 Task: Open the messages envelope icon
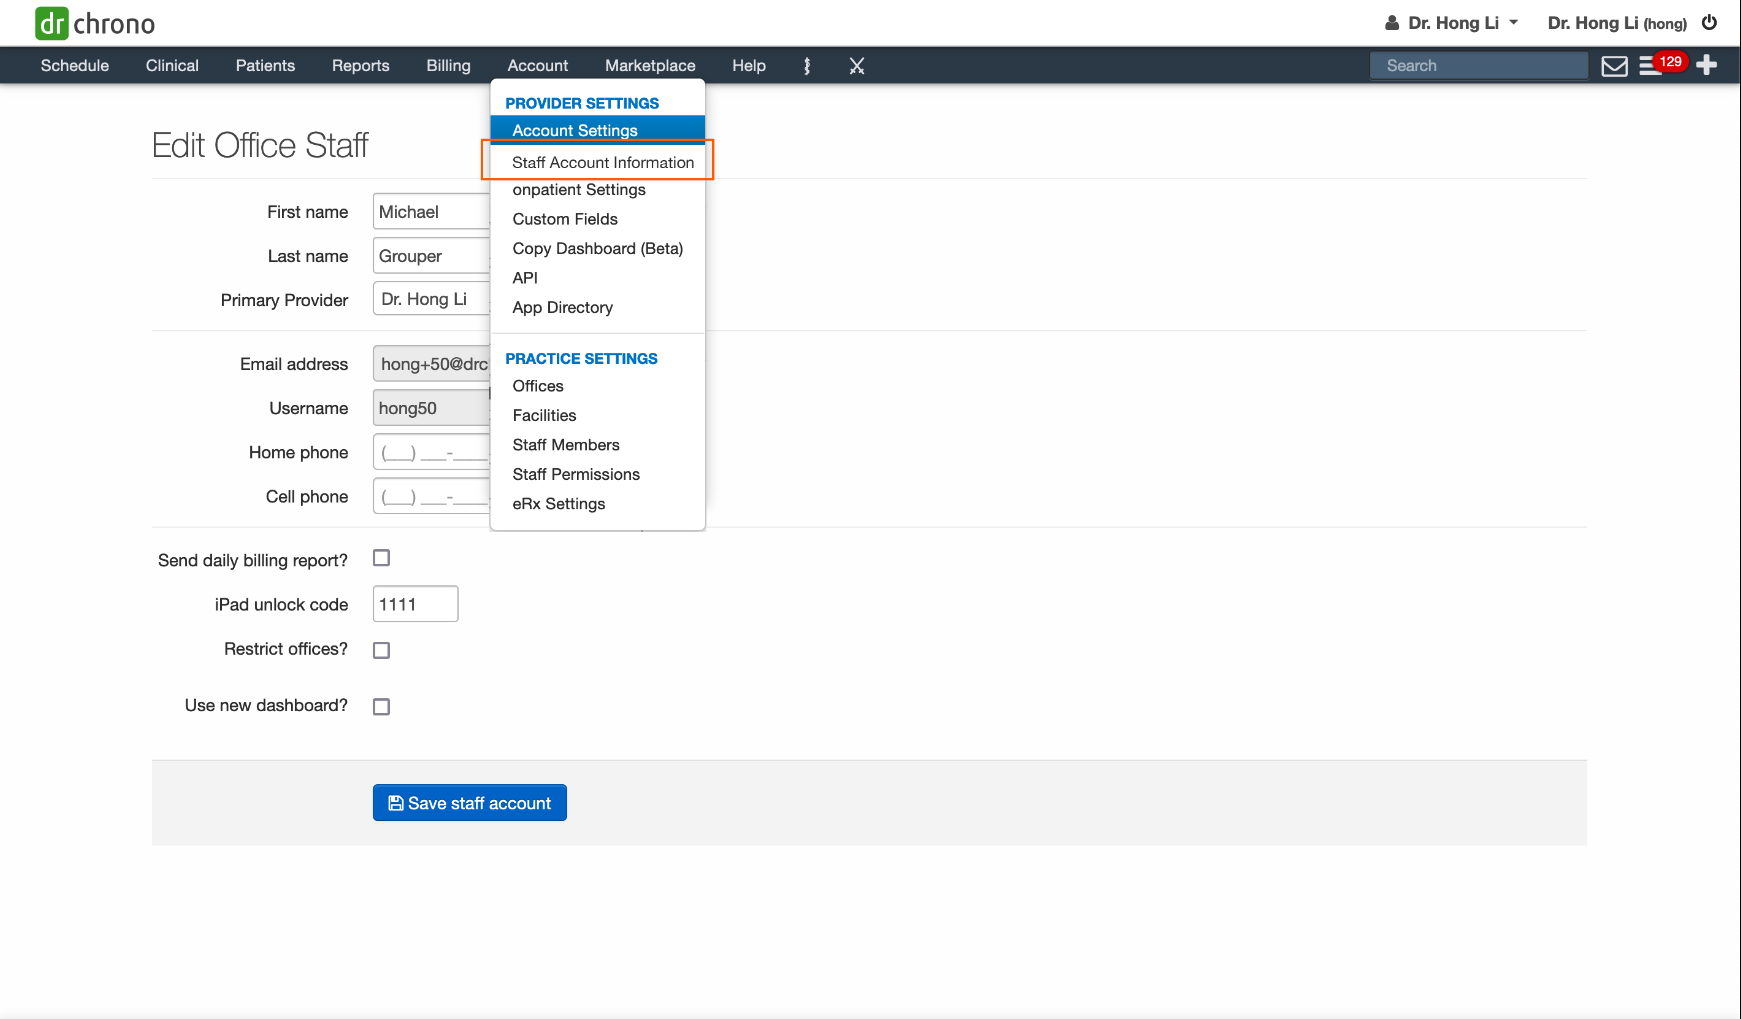[x=1614, y=66]
